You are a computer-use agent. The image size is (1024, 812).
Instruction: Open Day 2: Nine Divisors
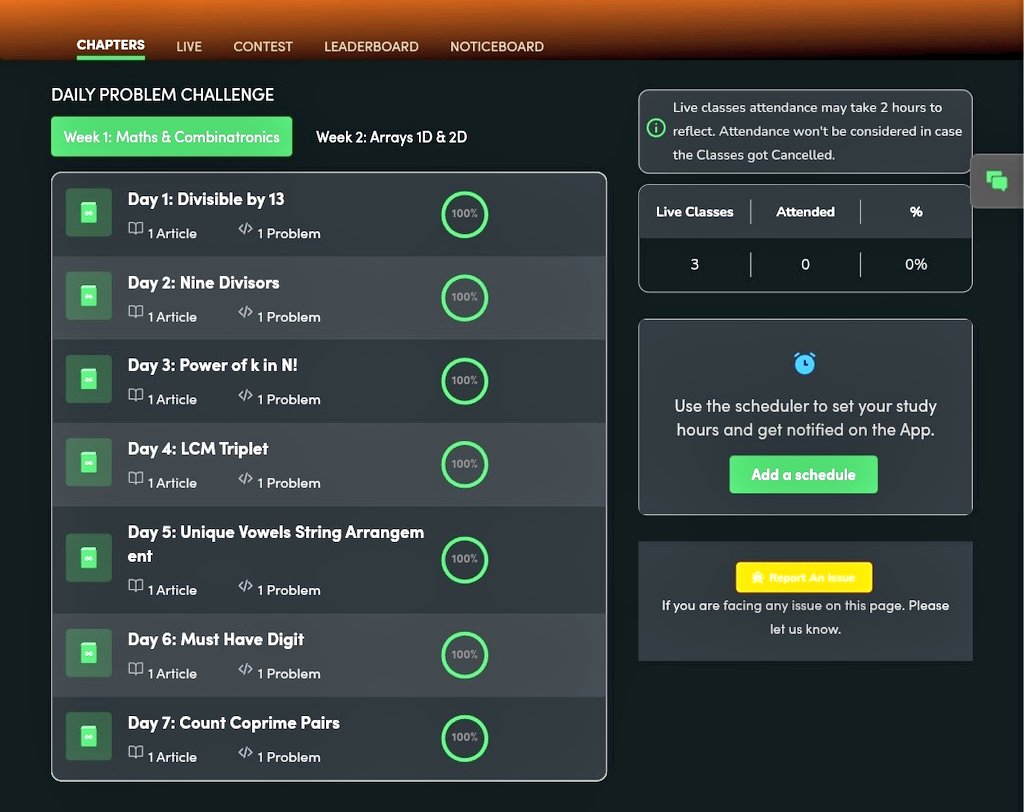click(x=203, y=283)
